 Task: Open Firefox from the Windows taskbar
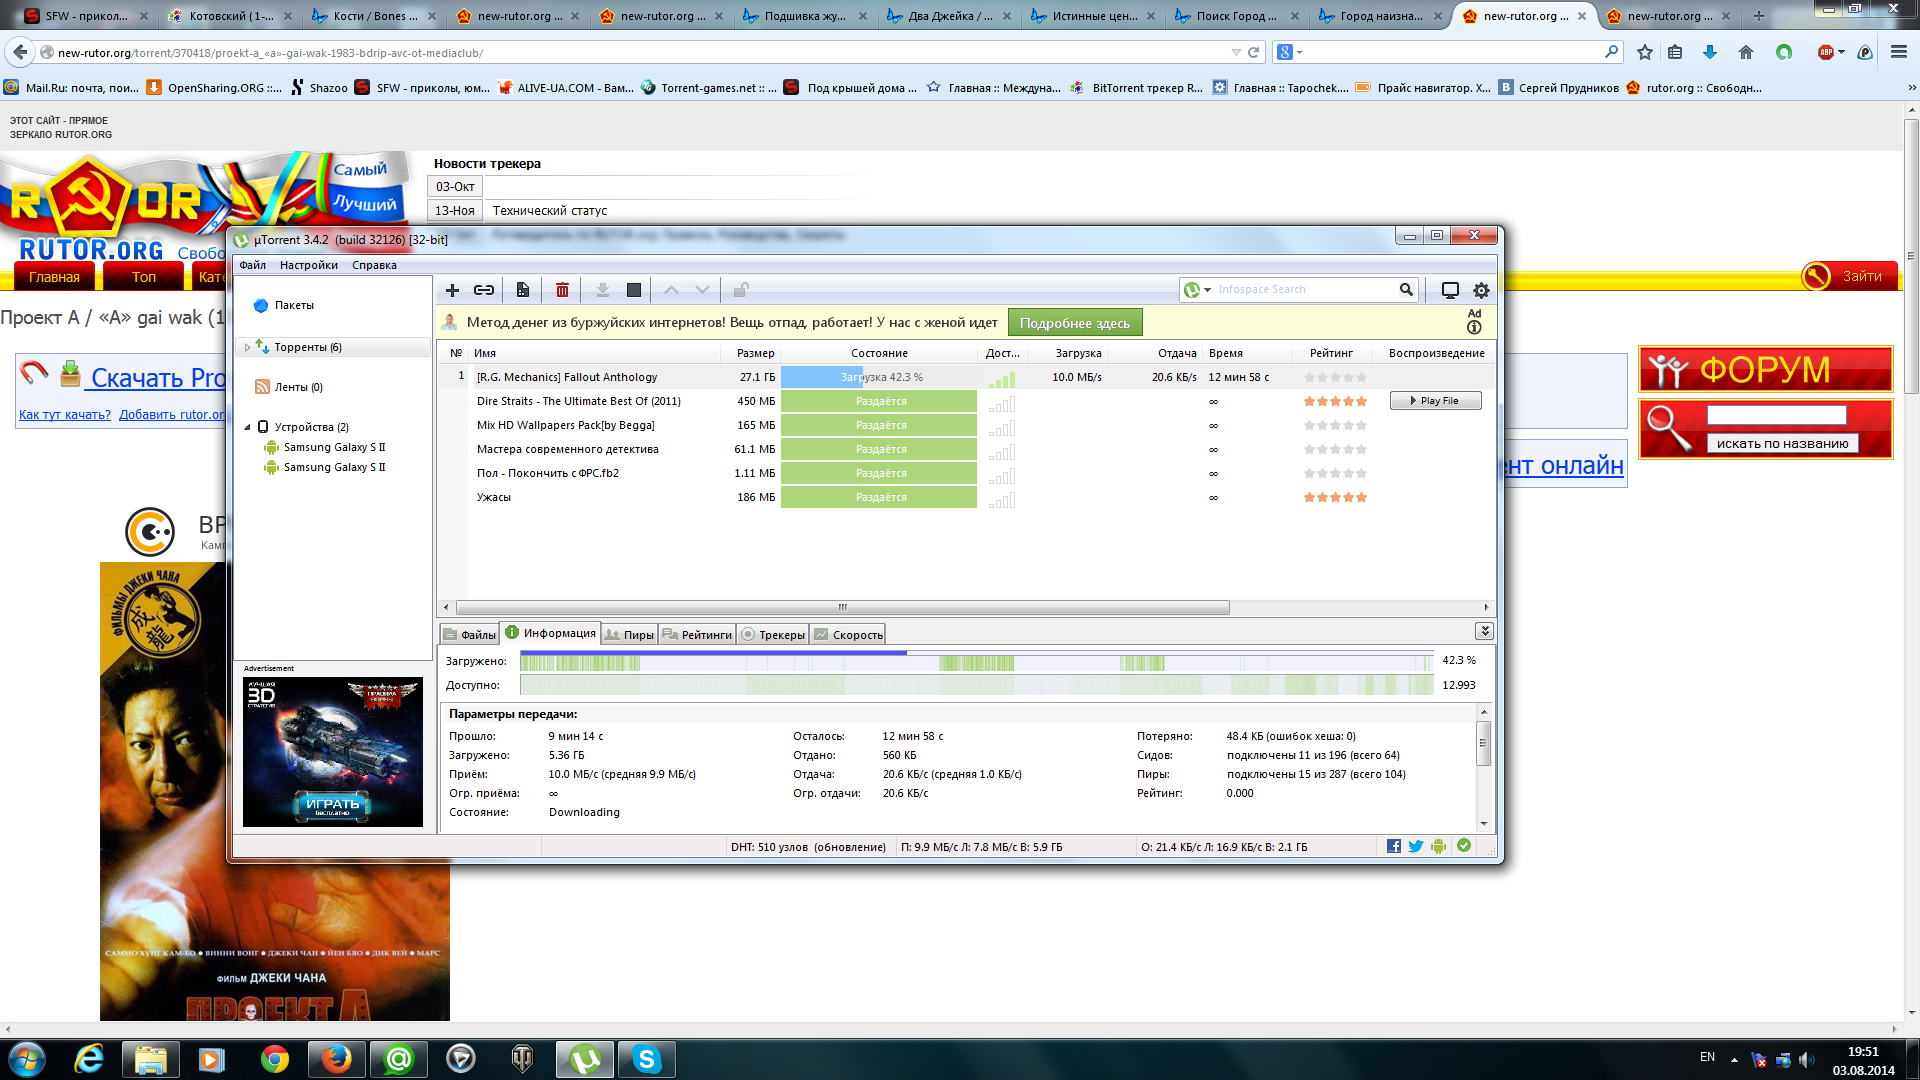pos(336,1059)
